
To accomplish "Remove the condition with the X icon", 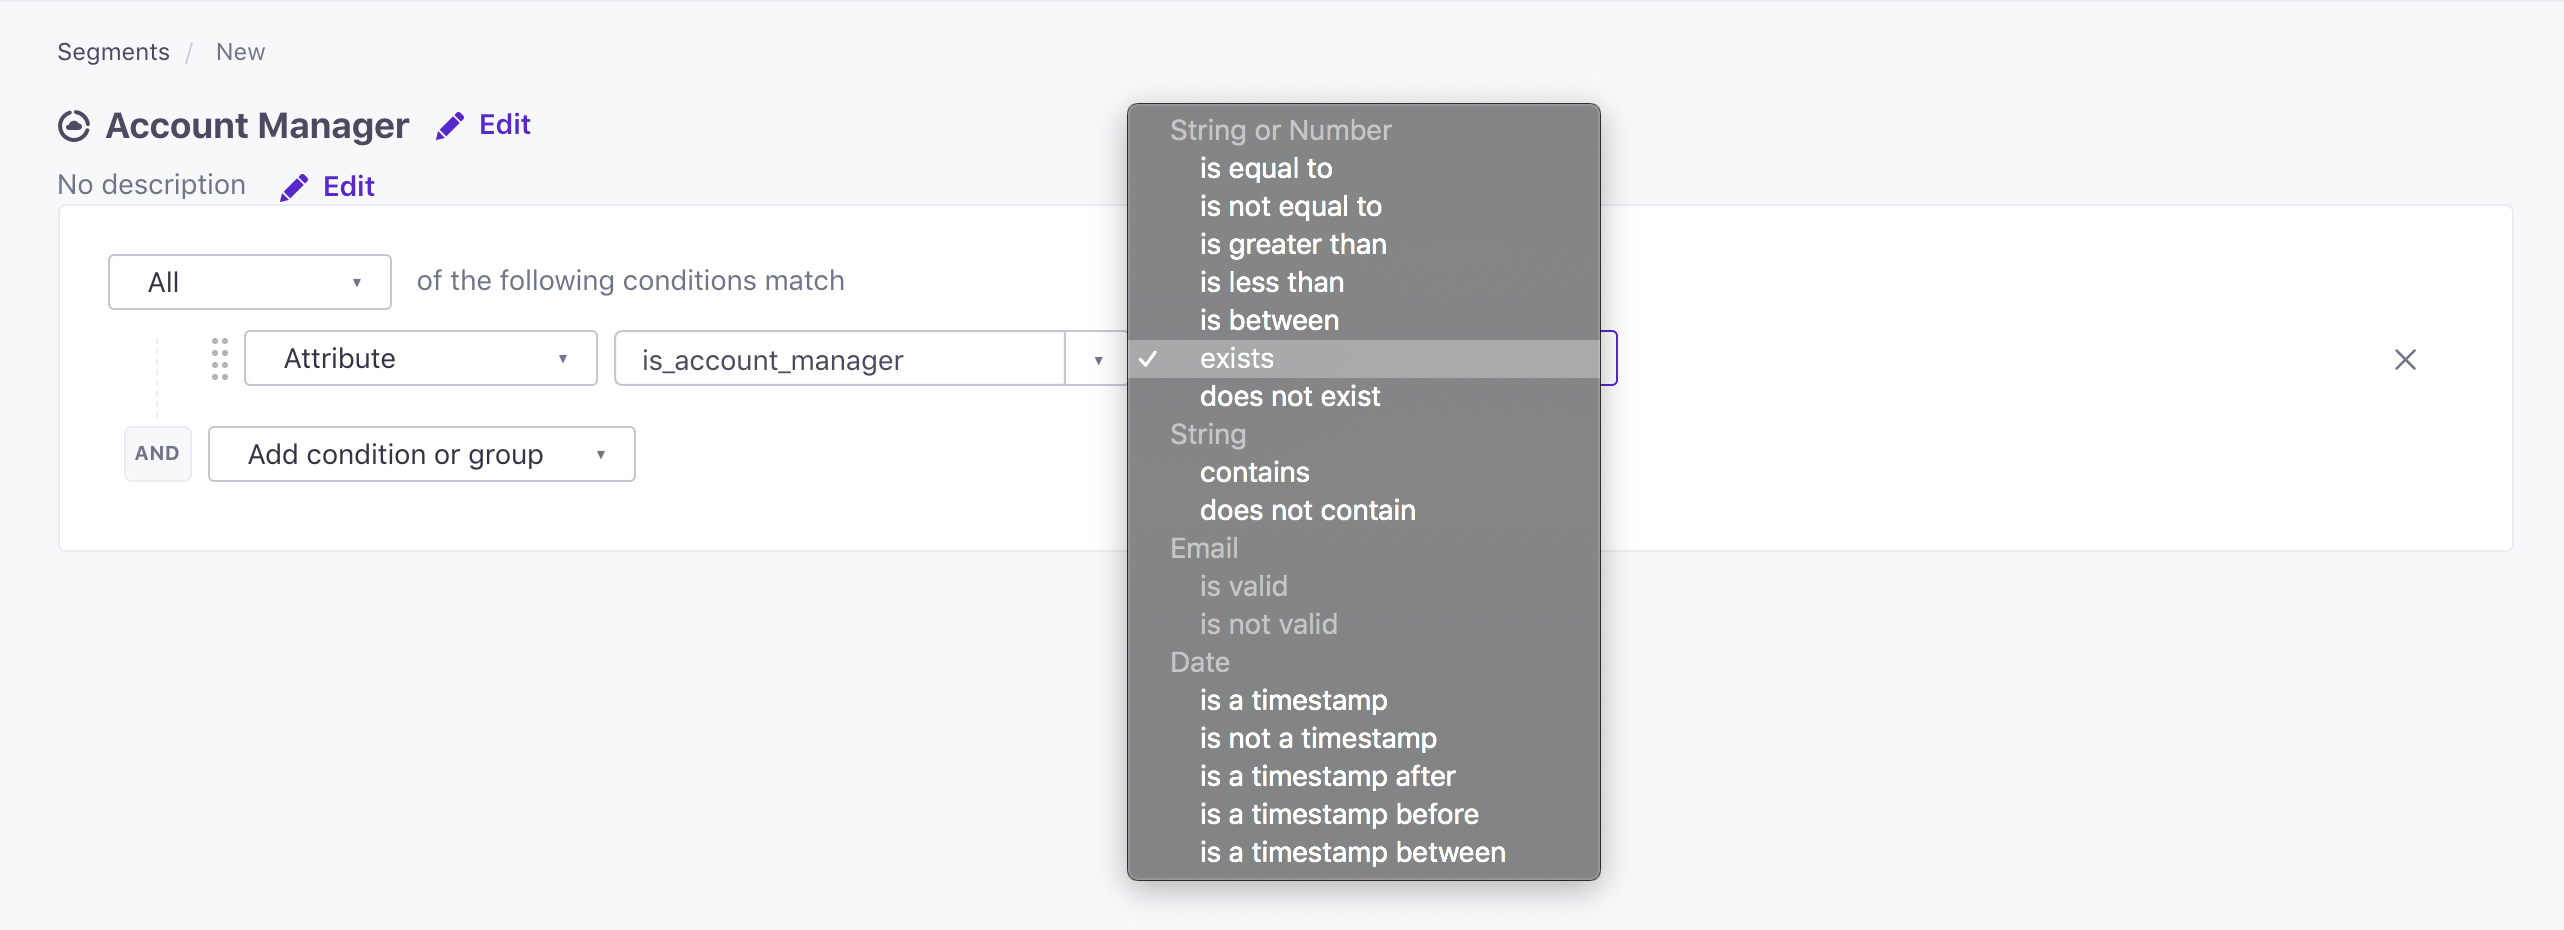I will [x=2405, y=360].
